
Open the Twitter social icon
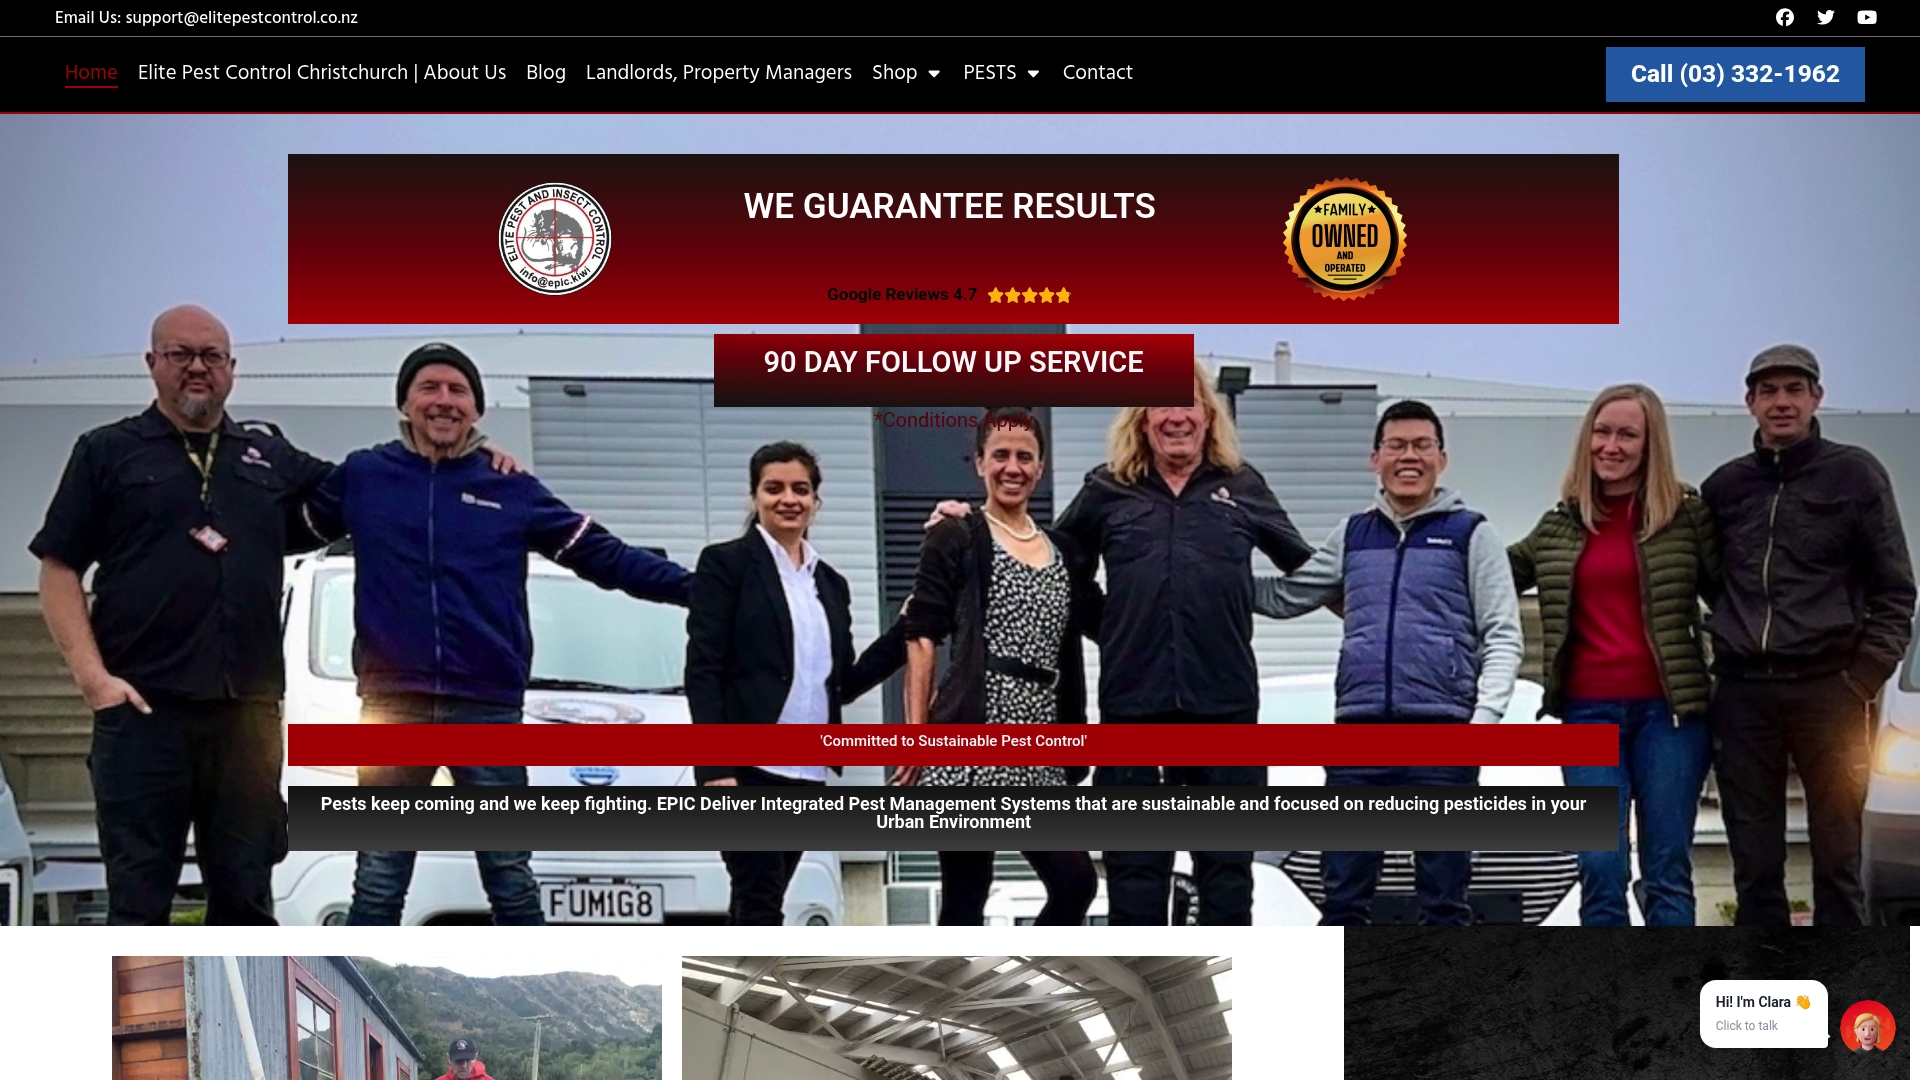[x=1826, y=17]
